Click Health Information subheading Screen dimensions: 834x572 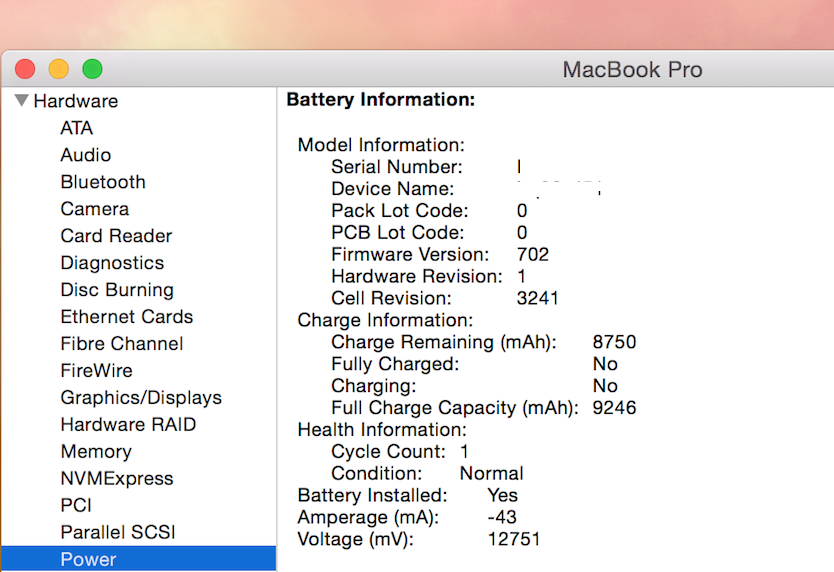coord(382,429)
